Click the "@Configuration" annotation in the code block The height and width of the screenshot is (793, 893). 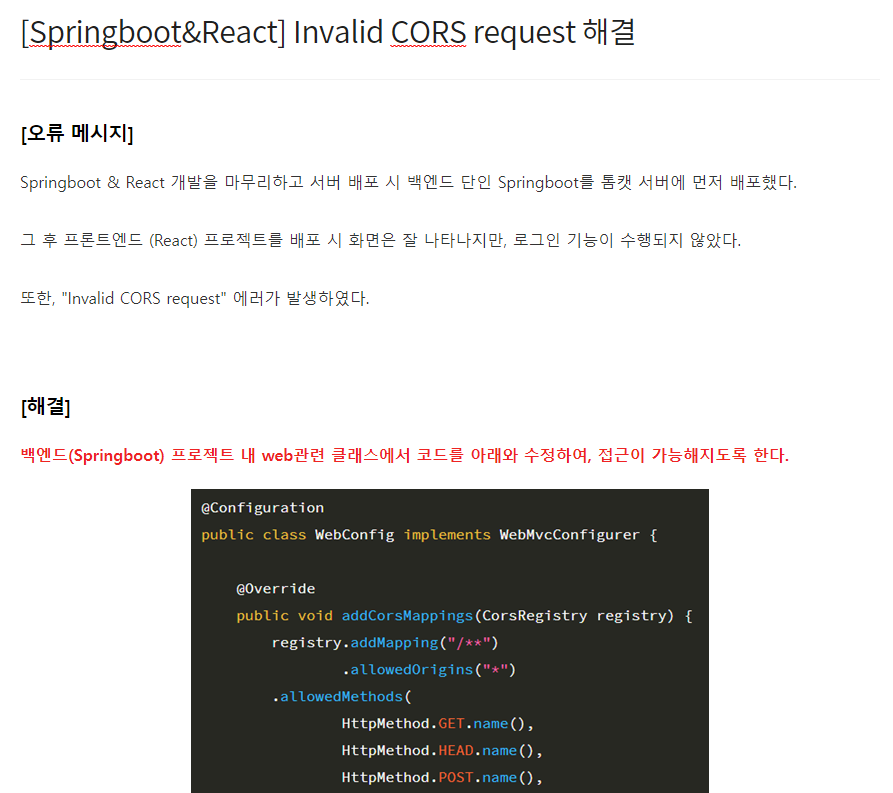(263, 508)
